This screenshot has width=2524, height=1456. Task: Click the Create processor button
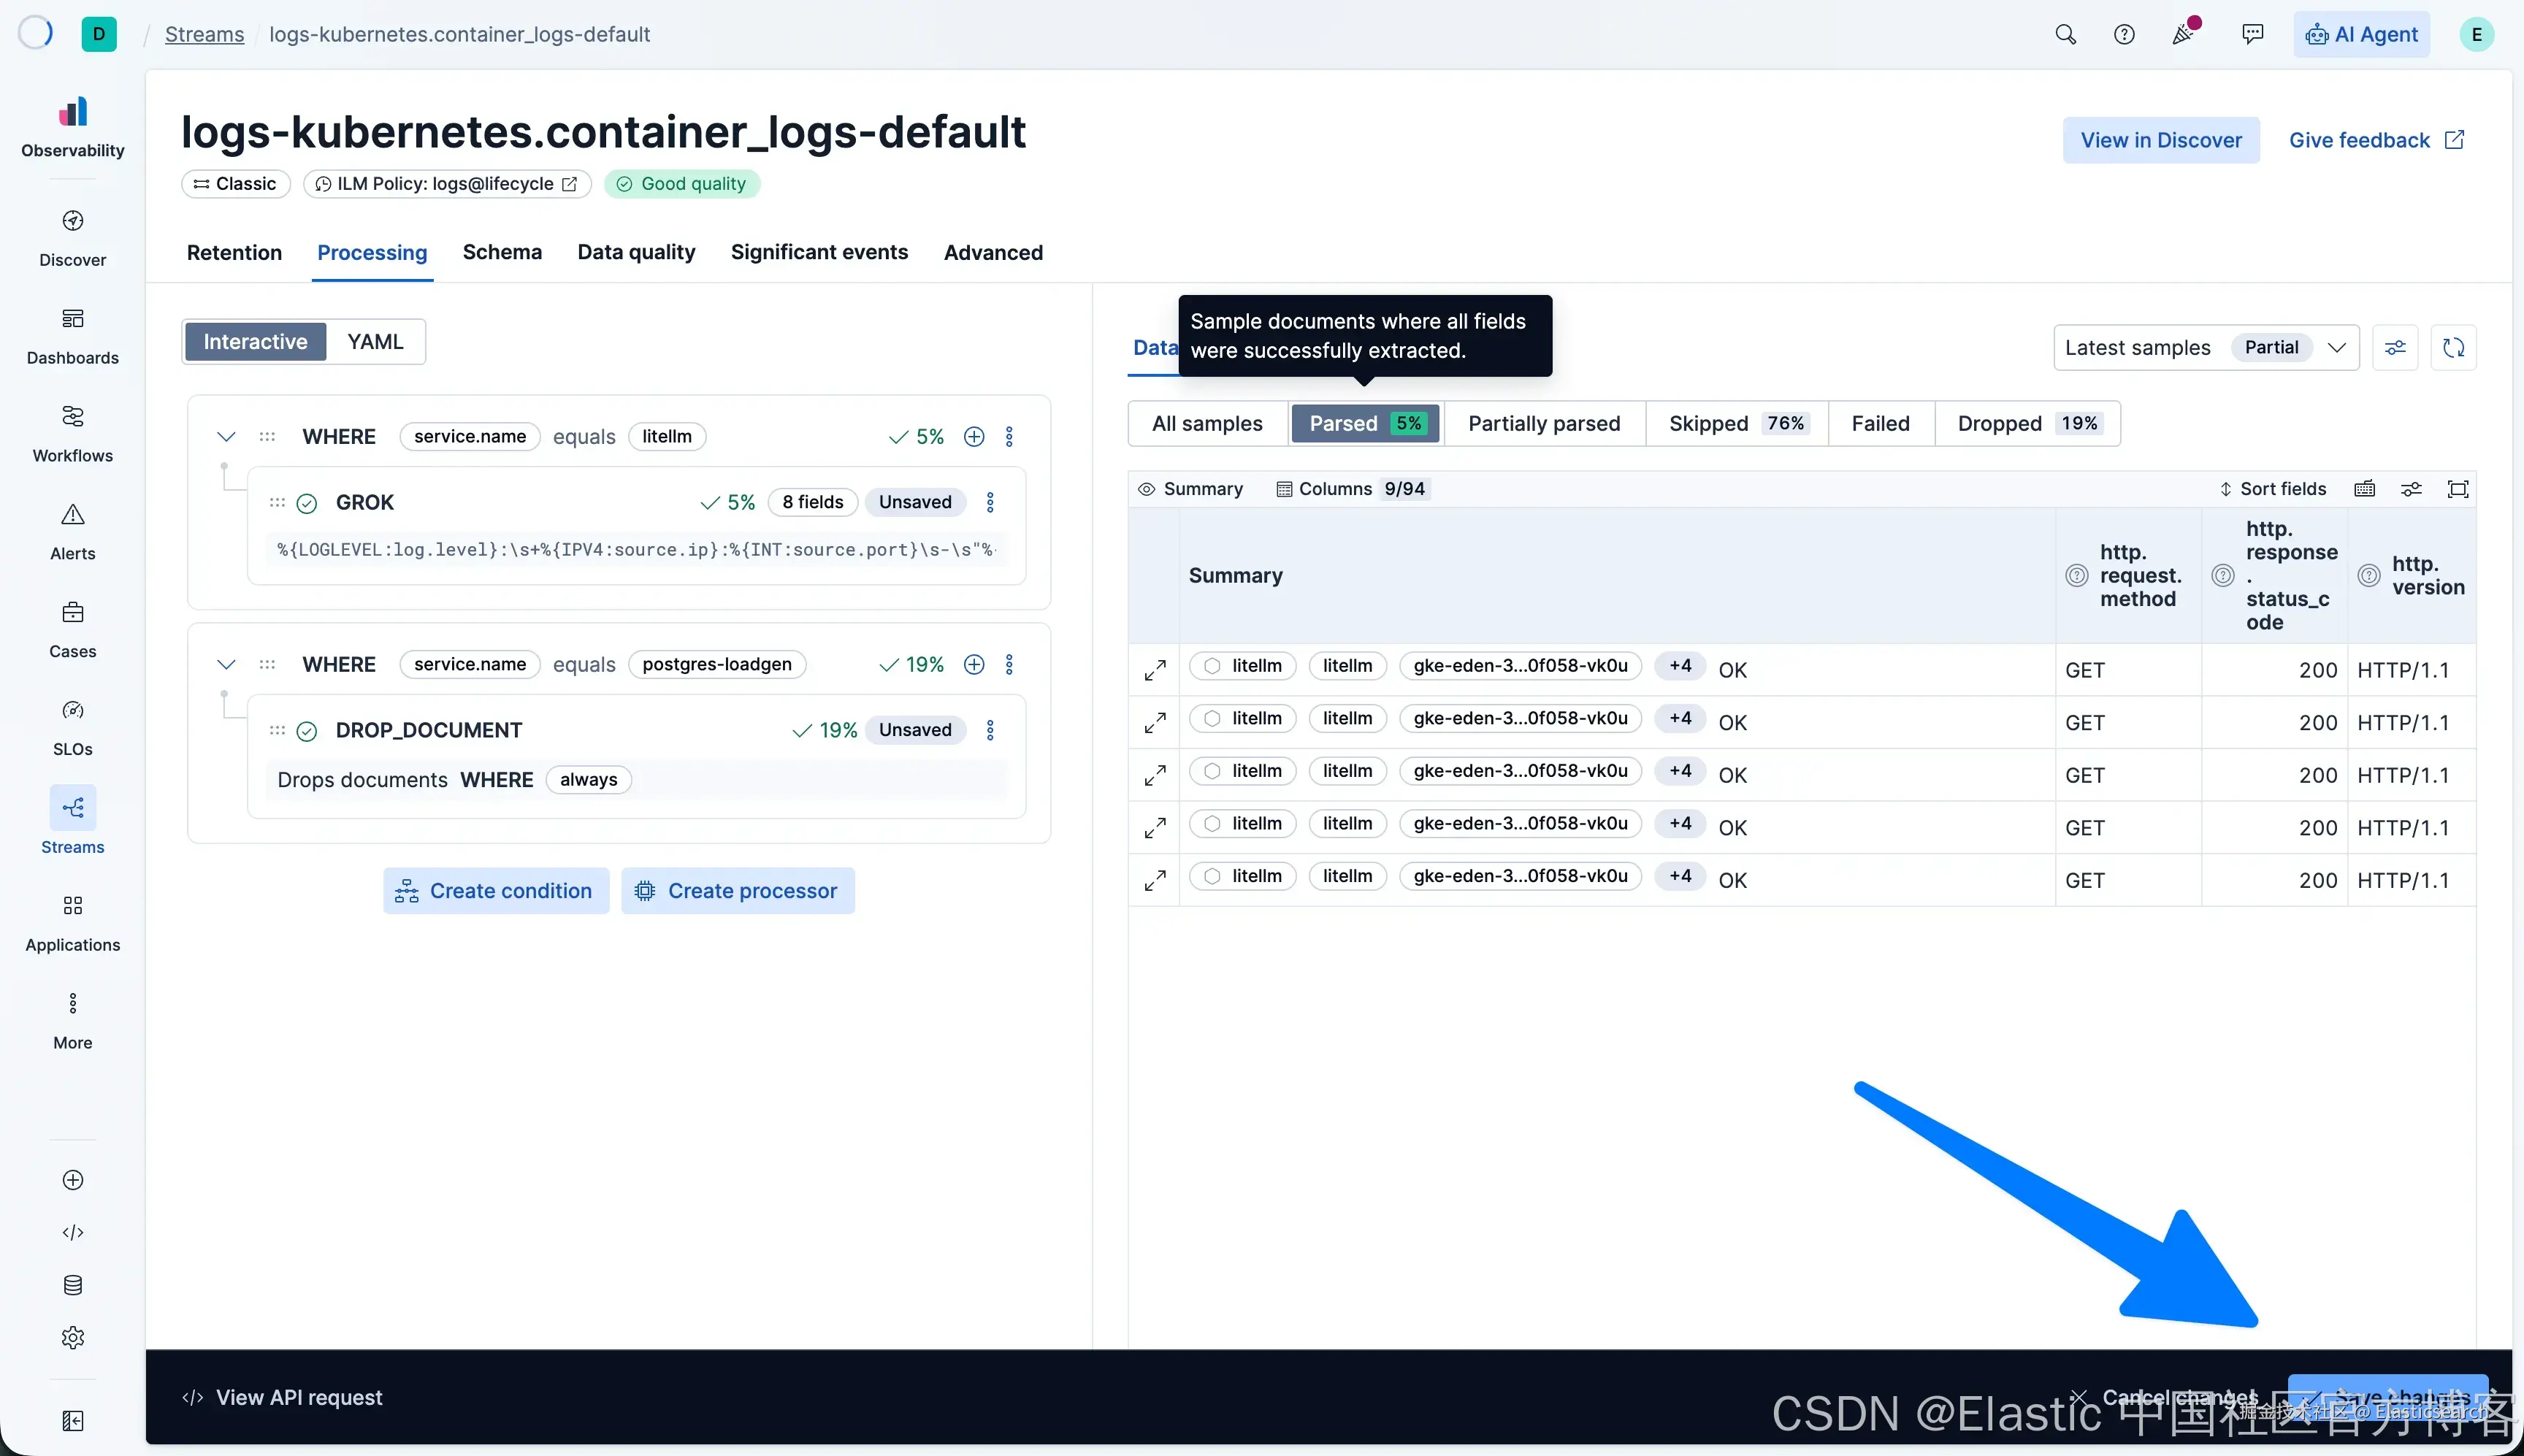[737, 891]
